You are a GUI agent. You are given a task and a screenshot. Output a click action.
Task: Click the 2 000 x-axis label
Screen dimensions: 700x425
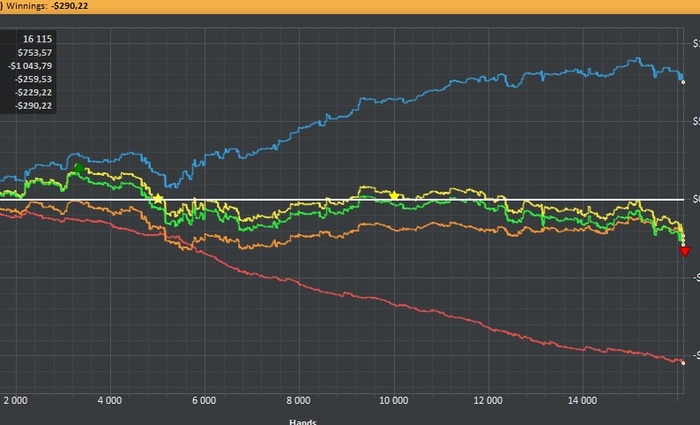(15, 400)
